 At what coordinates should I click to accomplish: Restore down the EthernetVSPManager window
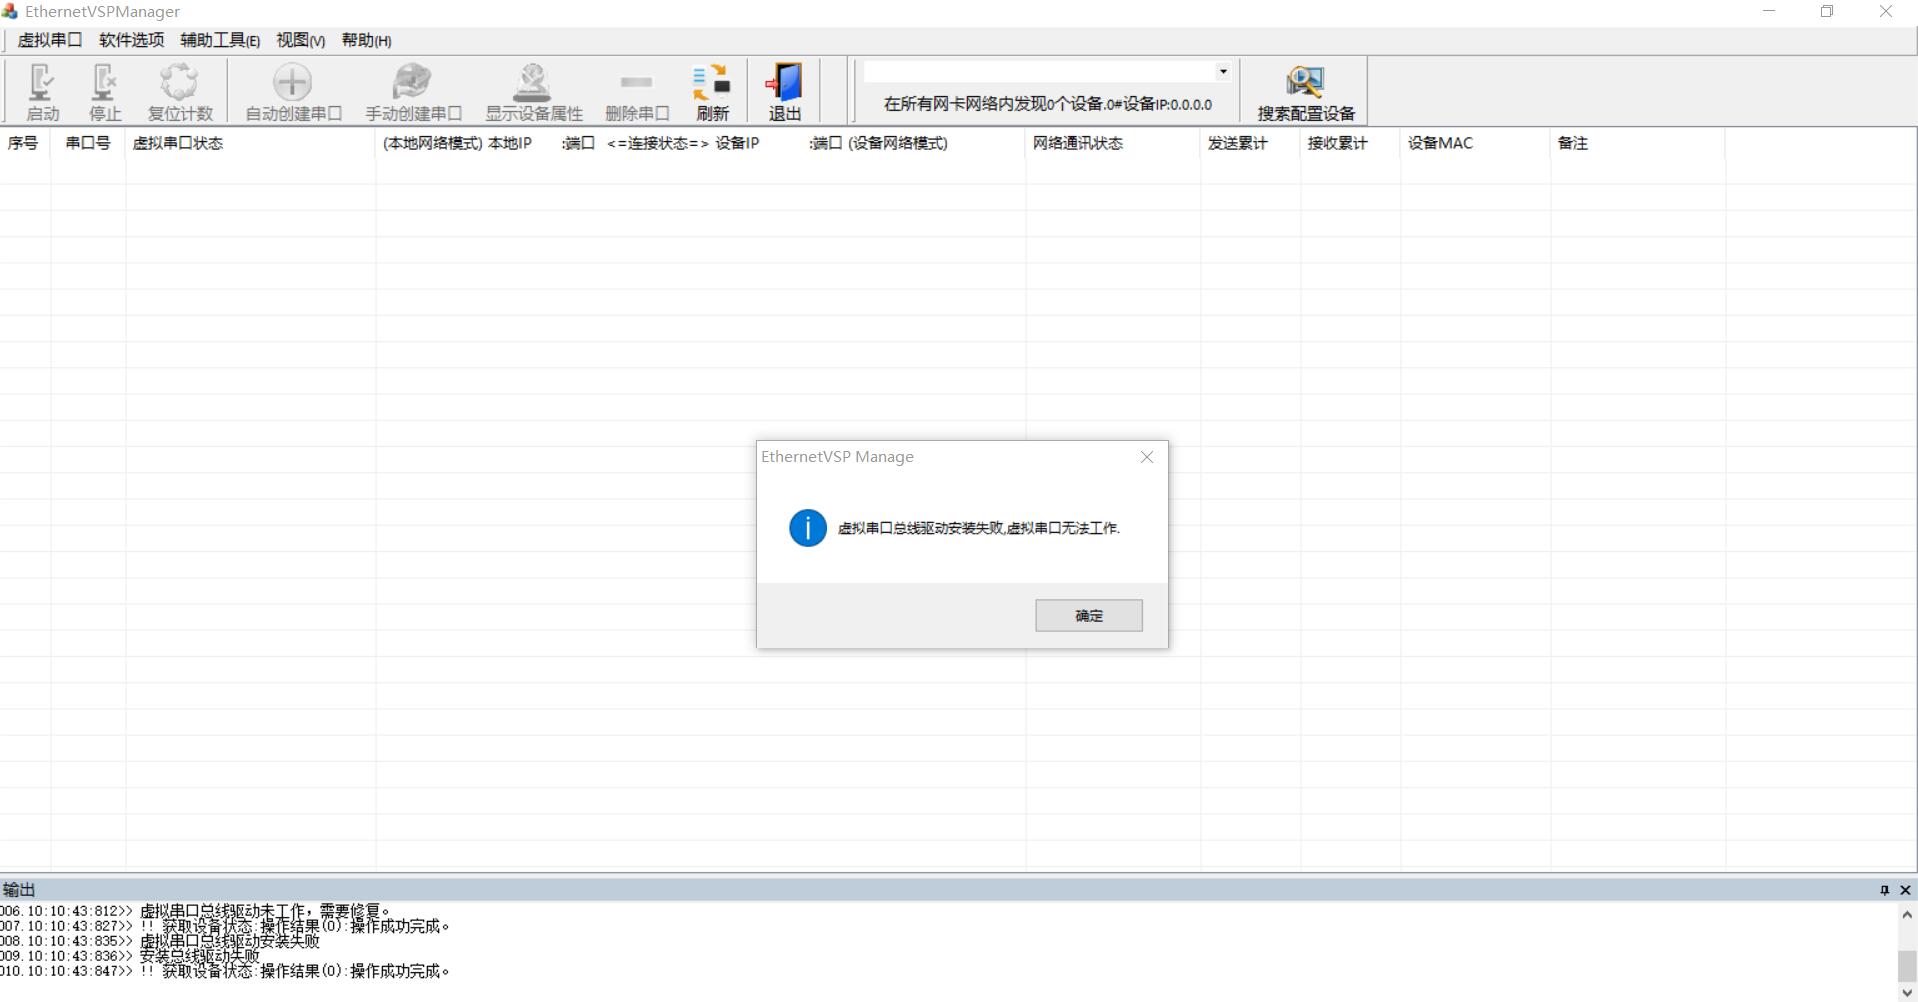[x=1827, y=11]
